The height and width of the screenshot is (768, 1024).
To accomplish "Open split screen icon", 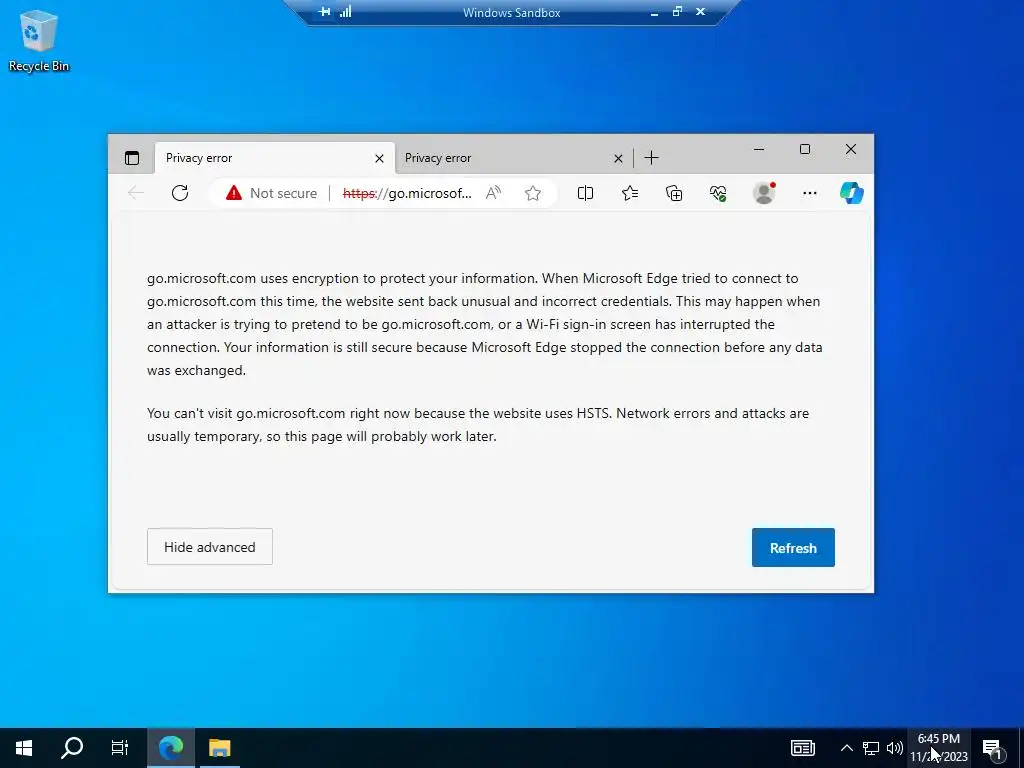I will click(x=585, y=193).
